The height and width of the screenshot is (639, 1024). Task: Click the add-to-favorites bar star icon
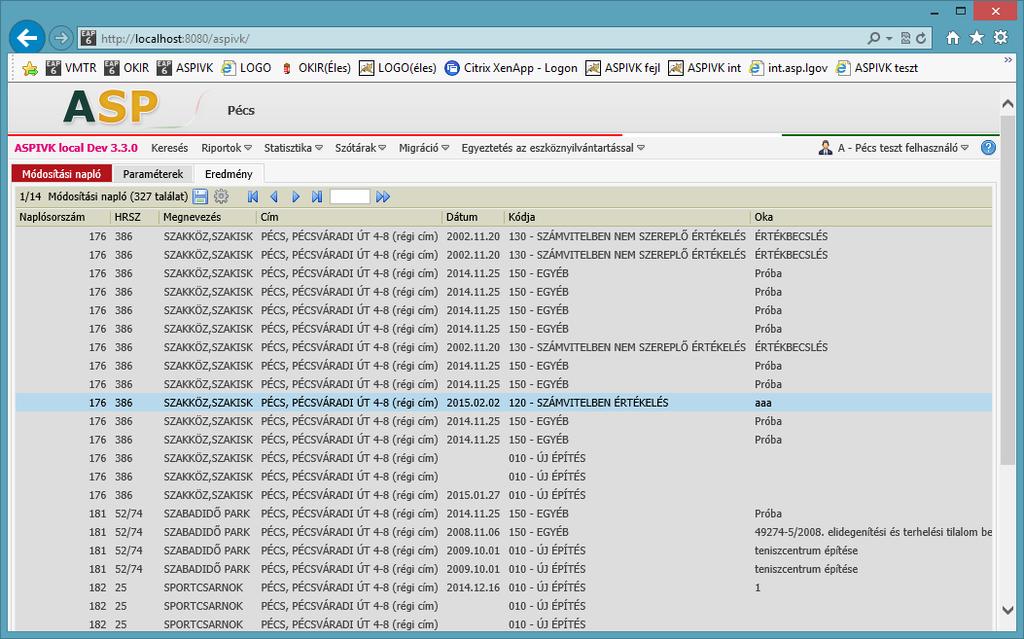pos(29,68)
